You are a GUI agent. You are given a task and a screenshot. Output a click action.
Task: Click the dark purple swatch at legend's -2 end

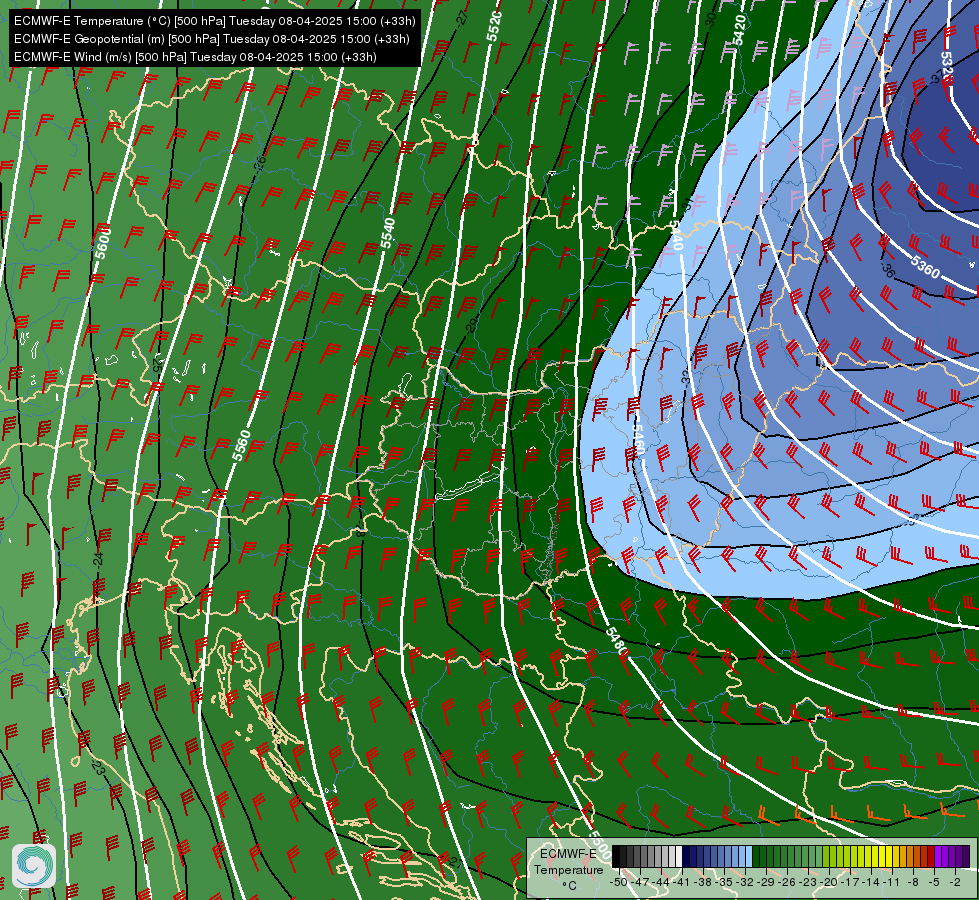click(966, 856)
